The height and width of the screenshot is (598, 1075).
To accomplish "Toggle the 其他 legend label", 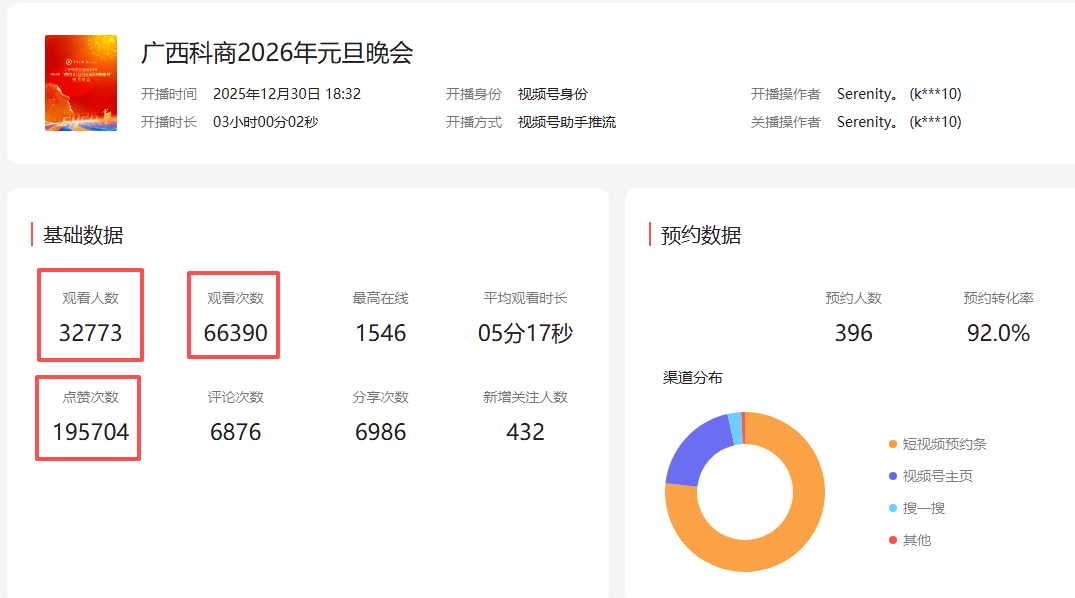I will pos(916,540).
